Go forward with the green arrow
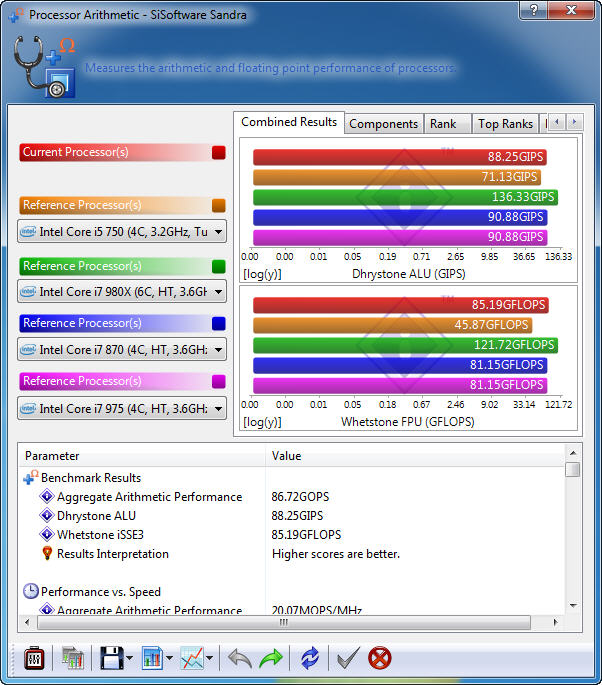 [x=271, y=658]
